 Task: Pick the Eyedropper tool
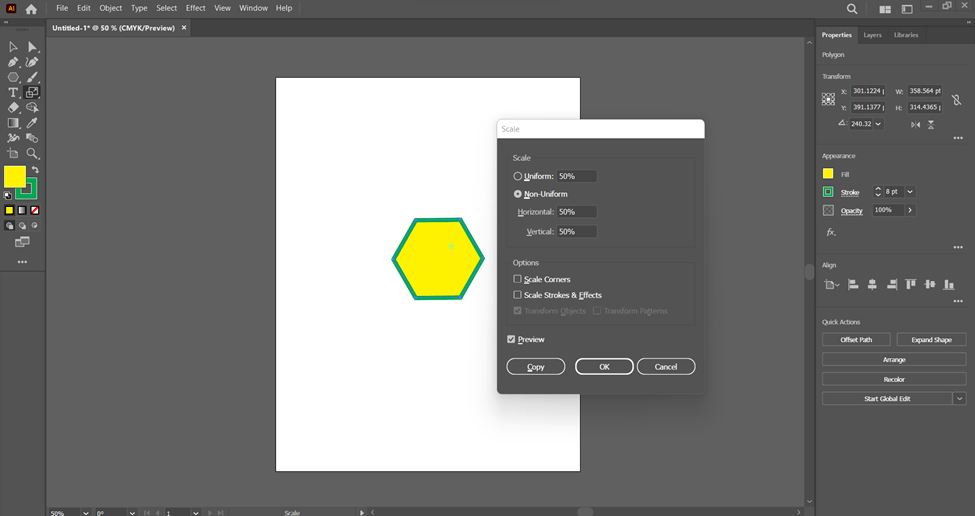pyautogui.click(x=32, y=123)
